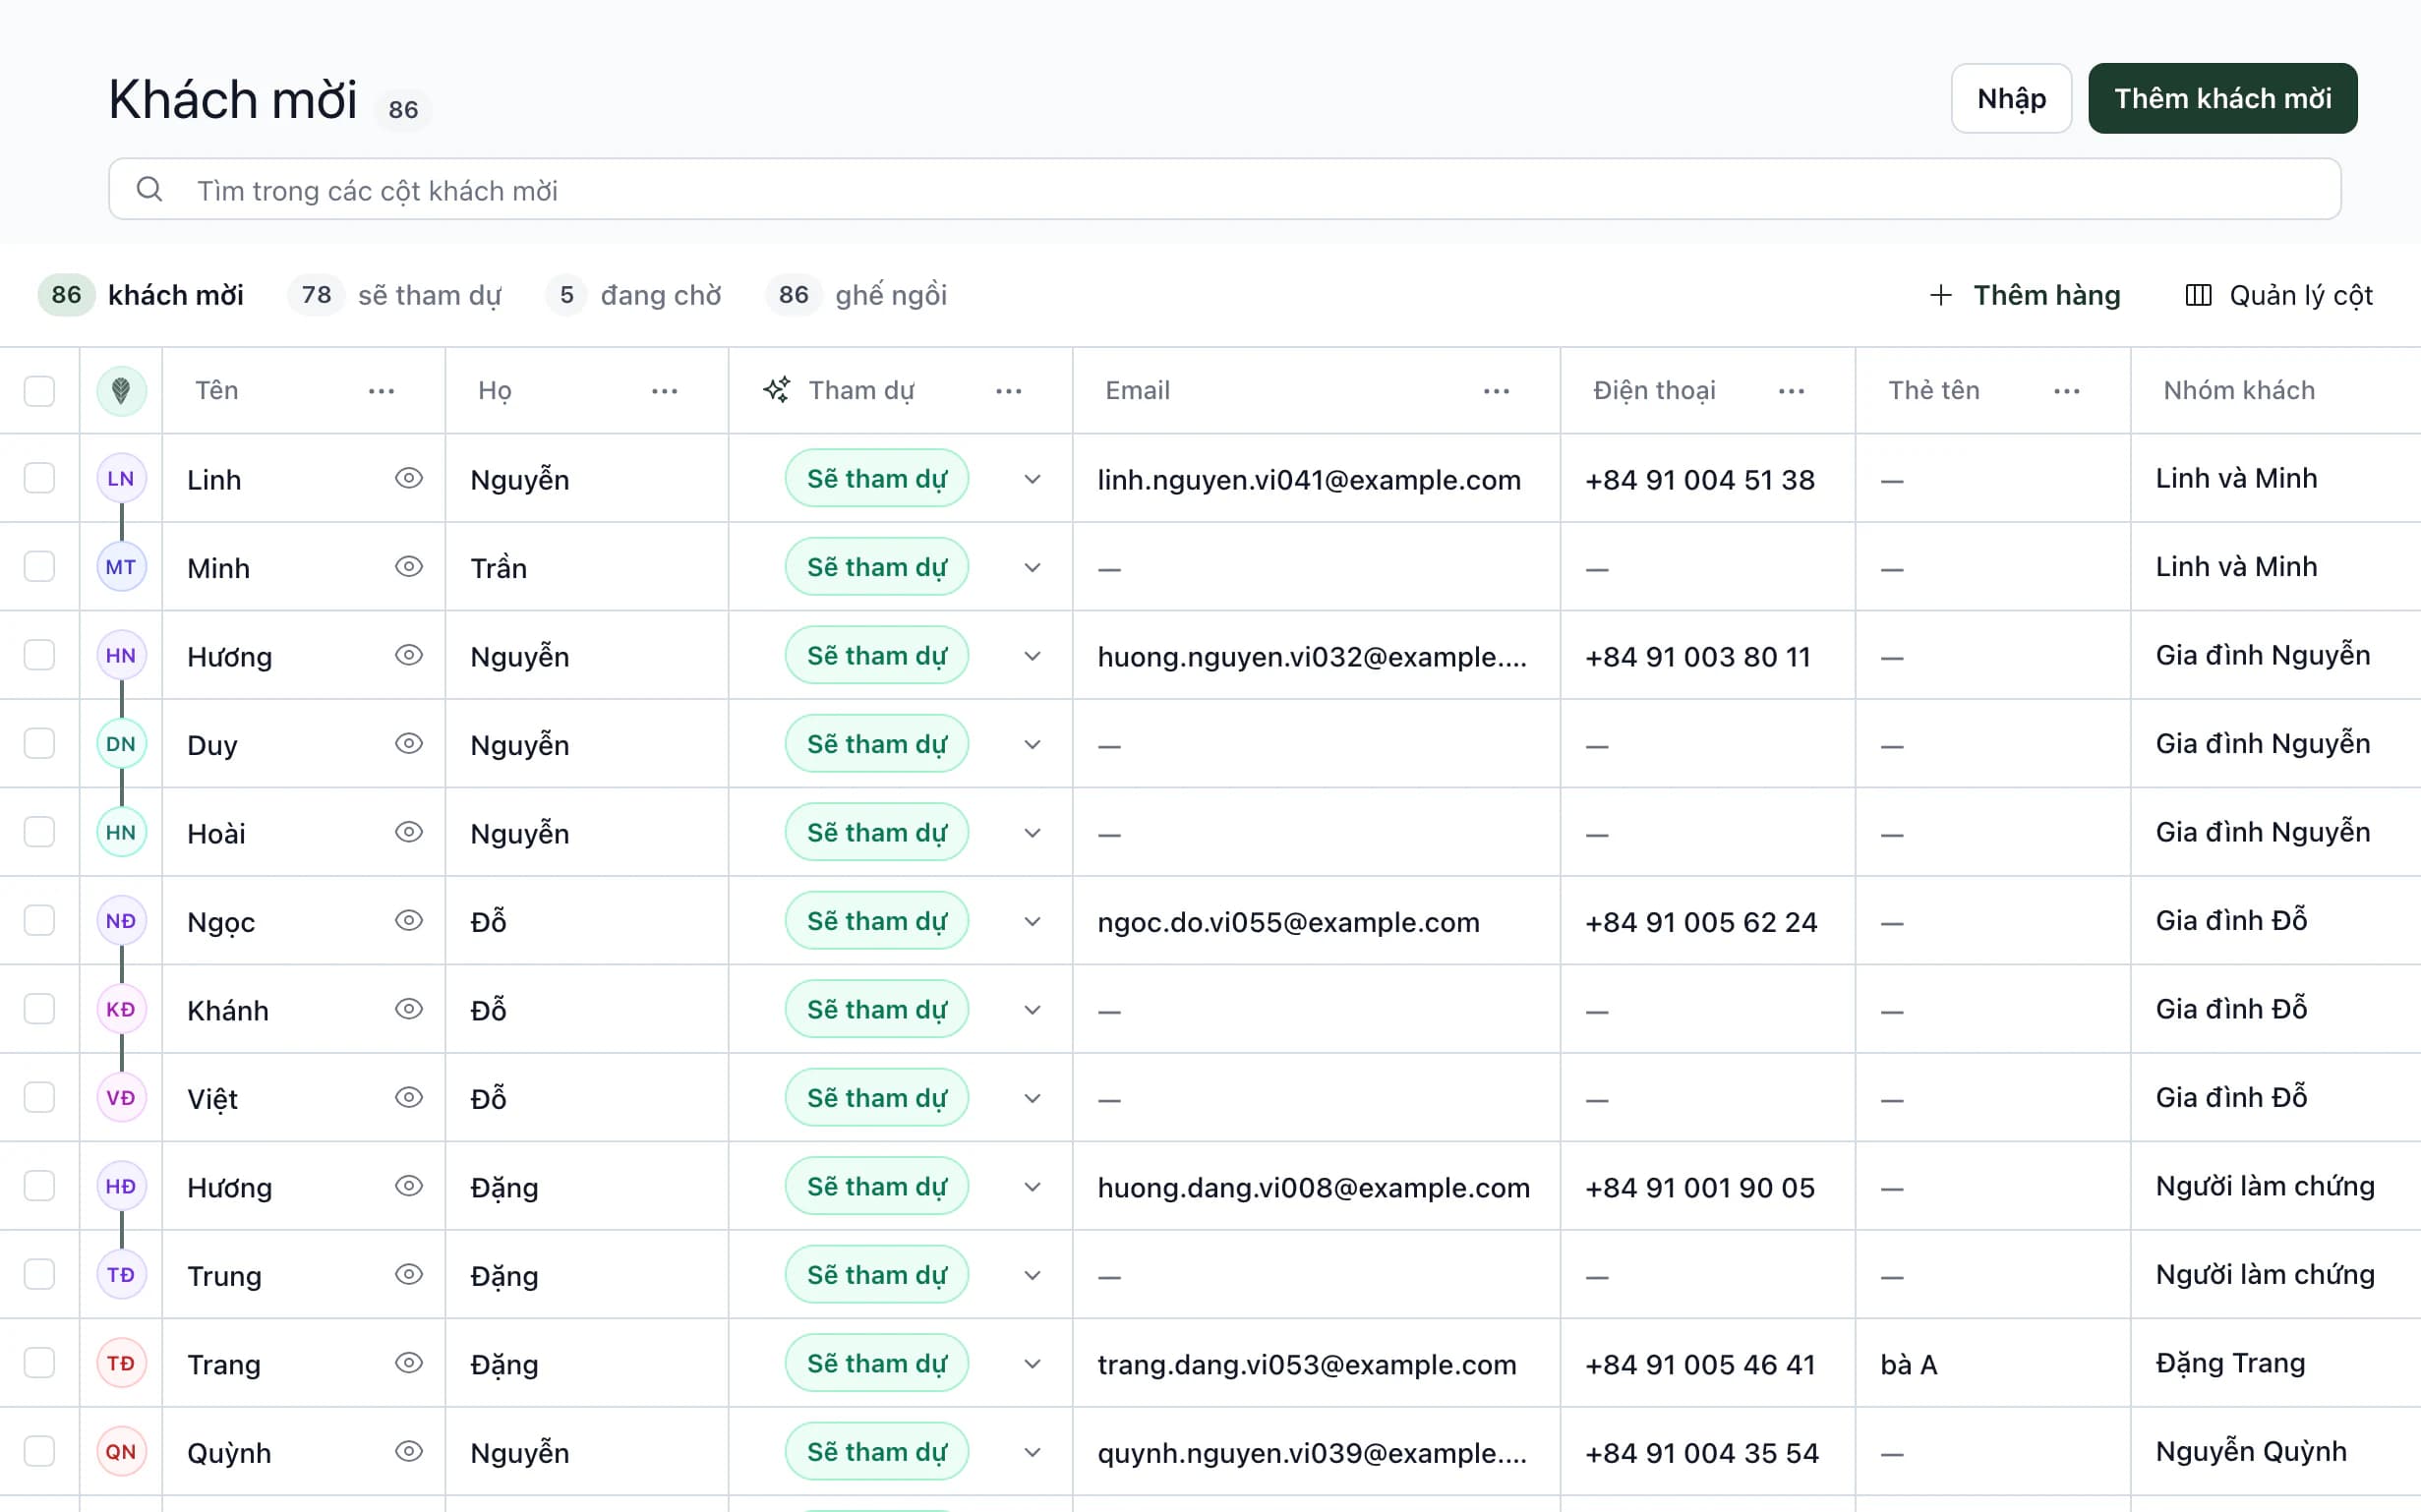Tick the checkbox for Trang Đặng

tap(39, 1363)
